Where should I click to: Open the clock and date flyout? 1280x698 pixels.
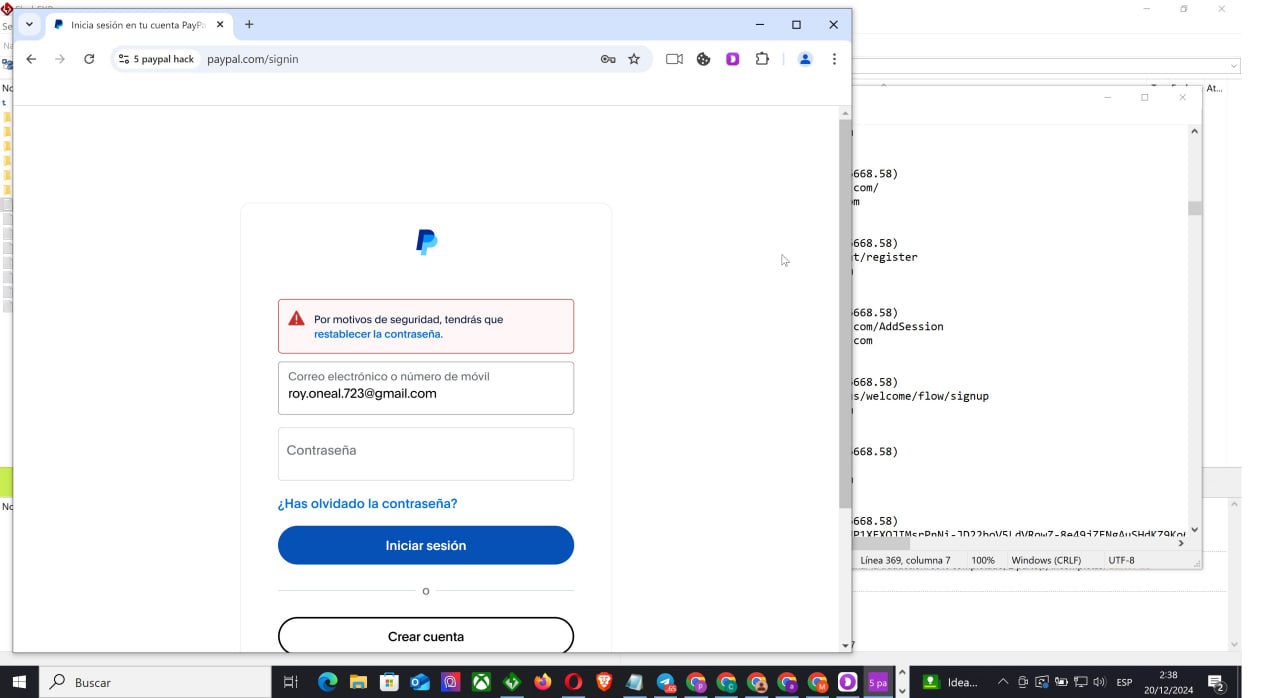[x=1168, y=682]
